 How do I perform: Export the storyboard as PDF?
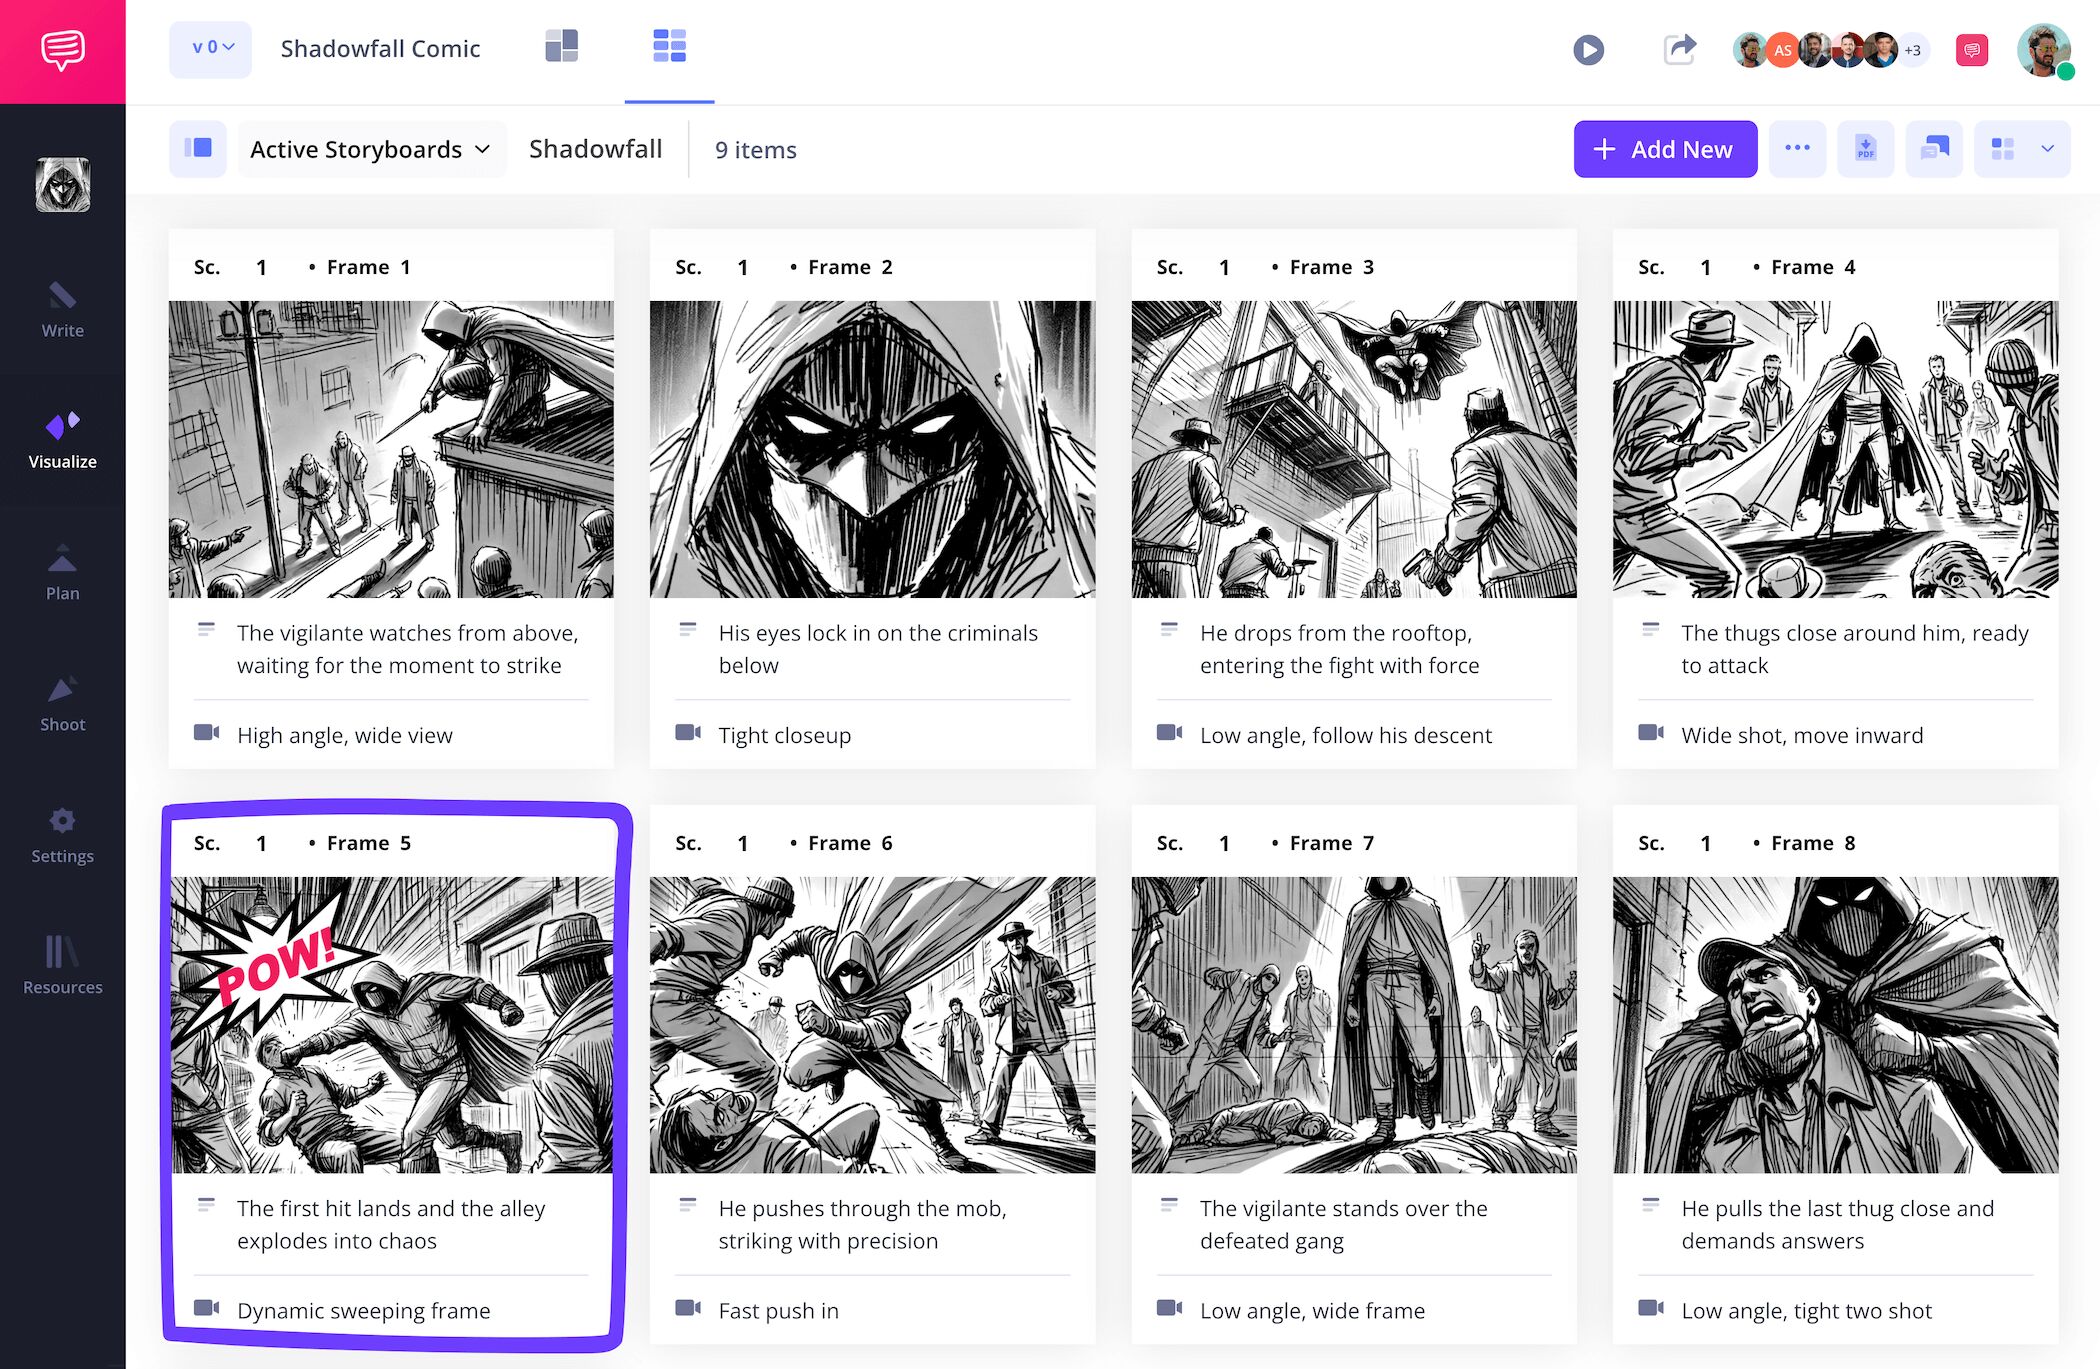pyautogui.click(x=1866, y=148)
